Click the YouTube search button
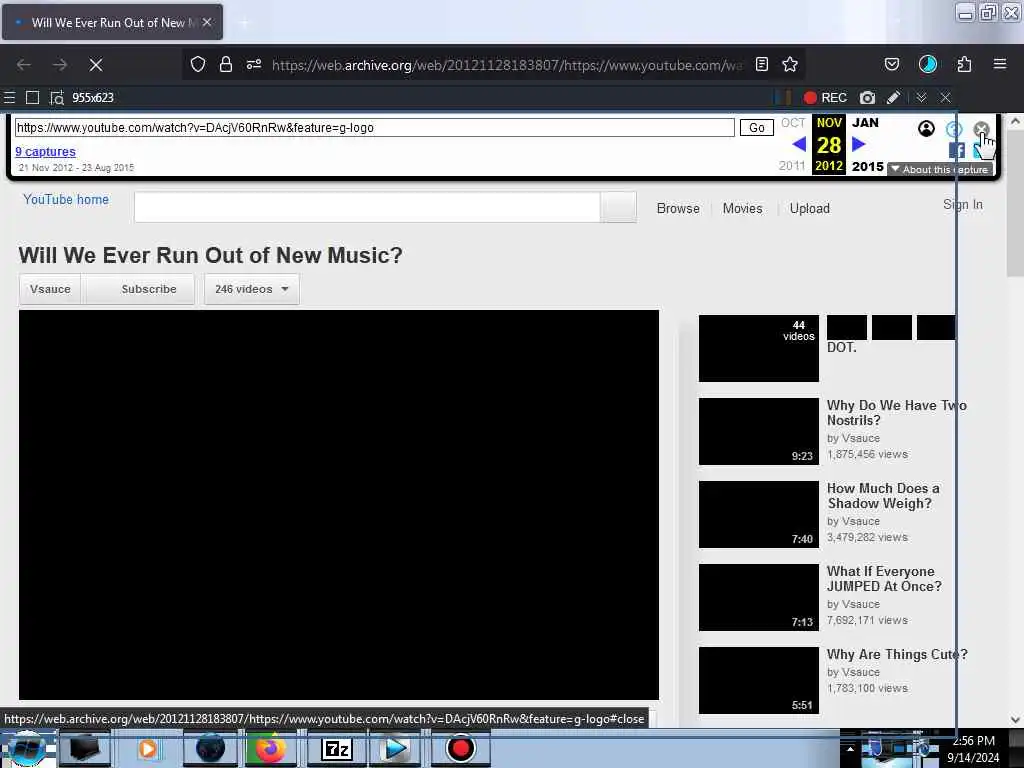 tap(618, 207)
